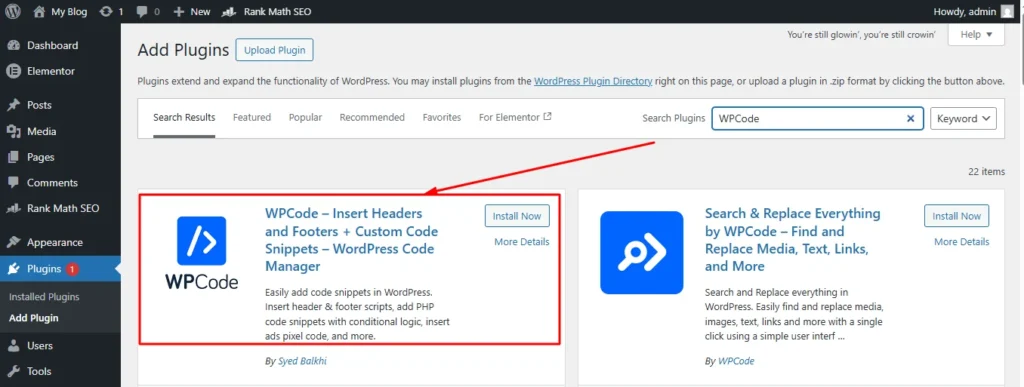Open Rank Math SEO sidebar icon

(x=13, y=209)
